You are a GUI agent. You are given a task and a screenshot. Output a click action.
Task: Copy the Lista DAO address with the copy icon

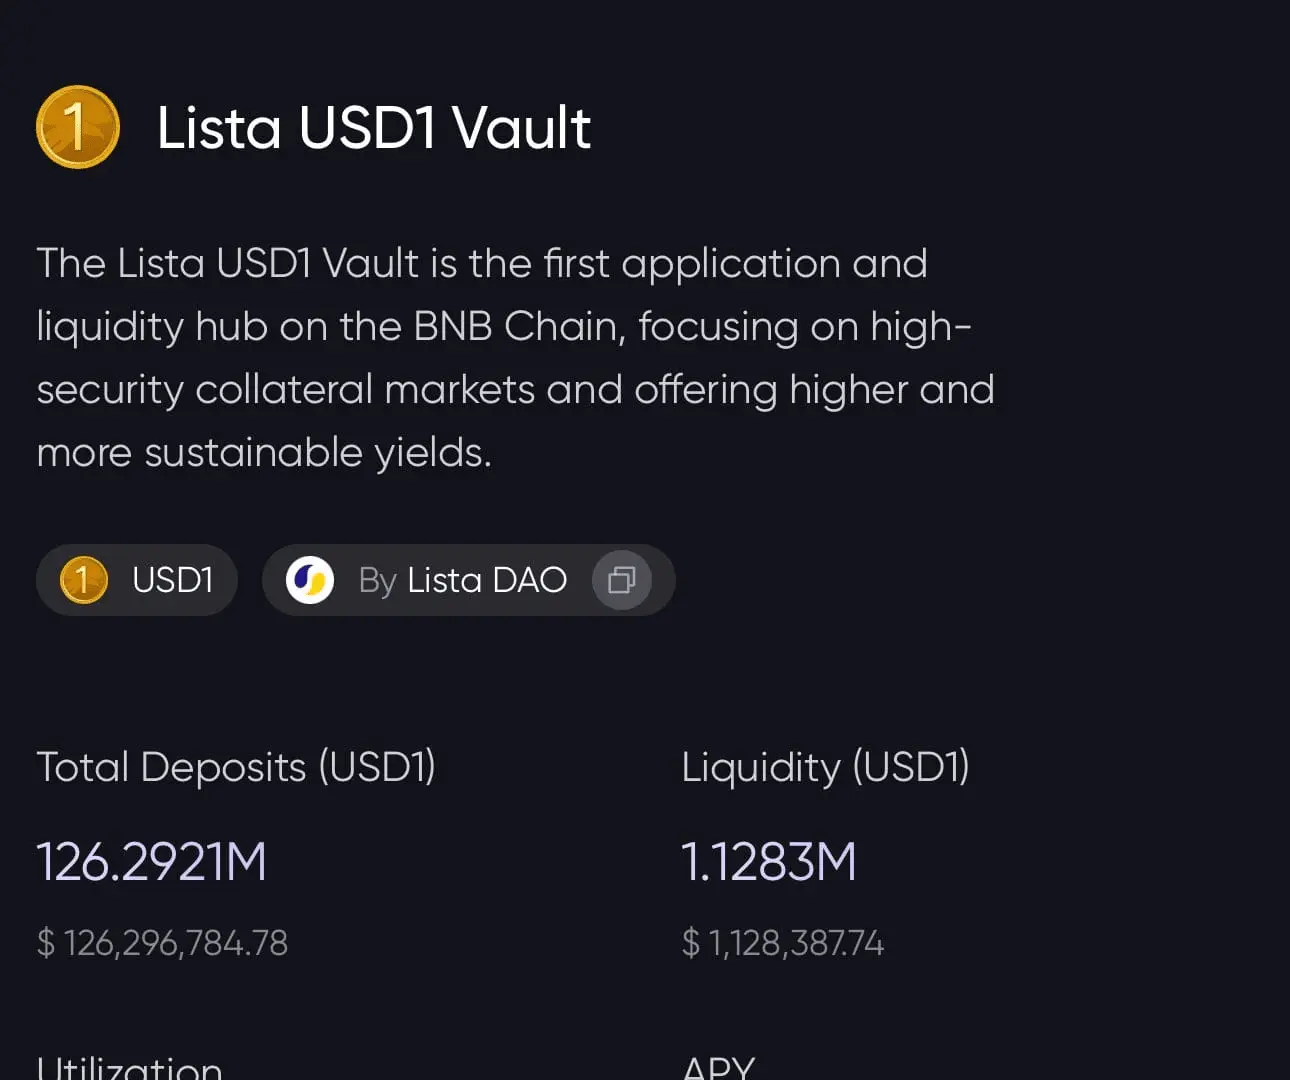click(x=622, y=580)
